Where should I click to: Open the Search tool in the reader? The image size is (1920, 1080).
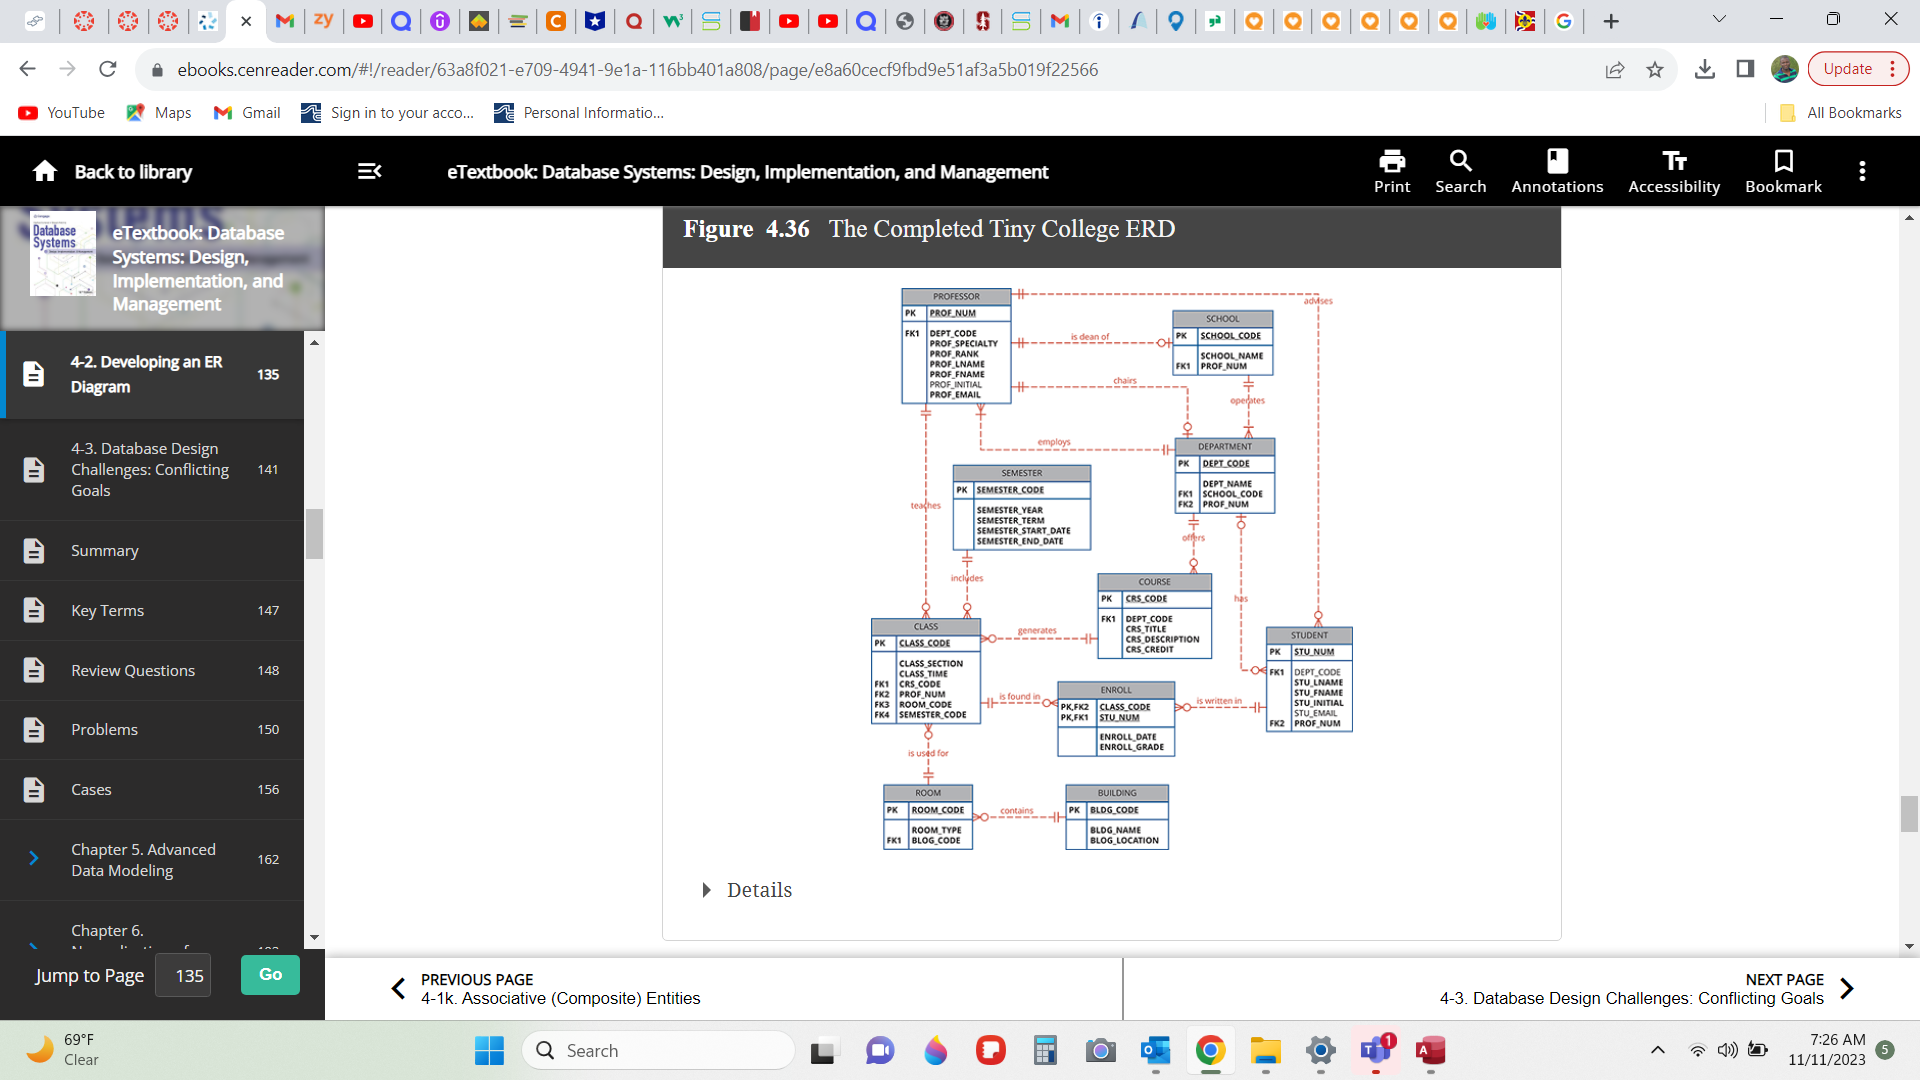tap(1460, 170)
